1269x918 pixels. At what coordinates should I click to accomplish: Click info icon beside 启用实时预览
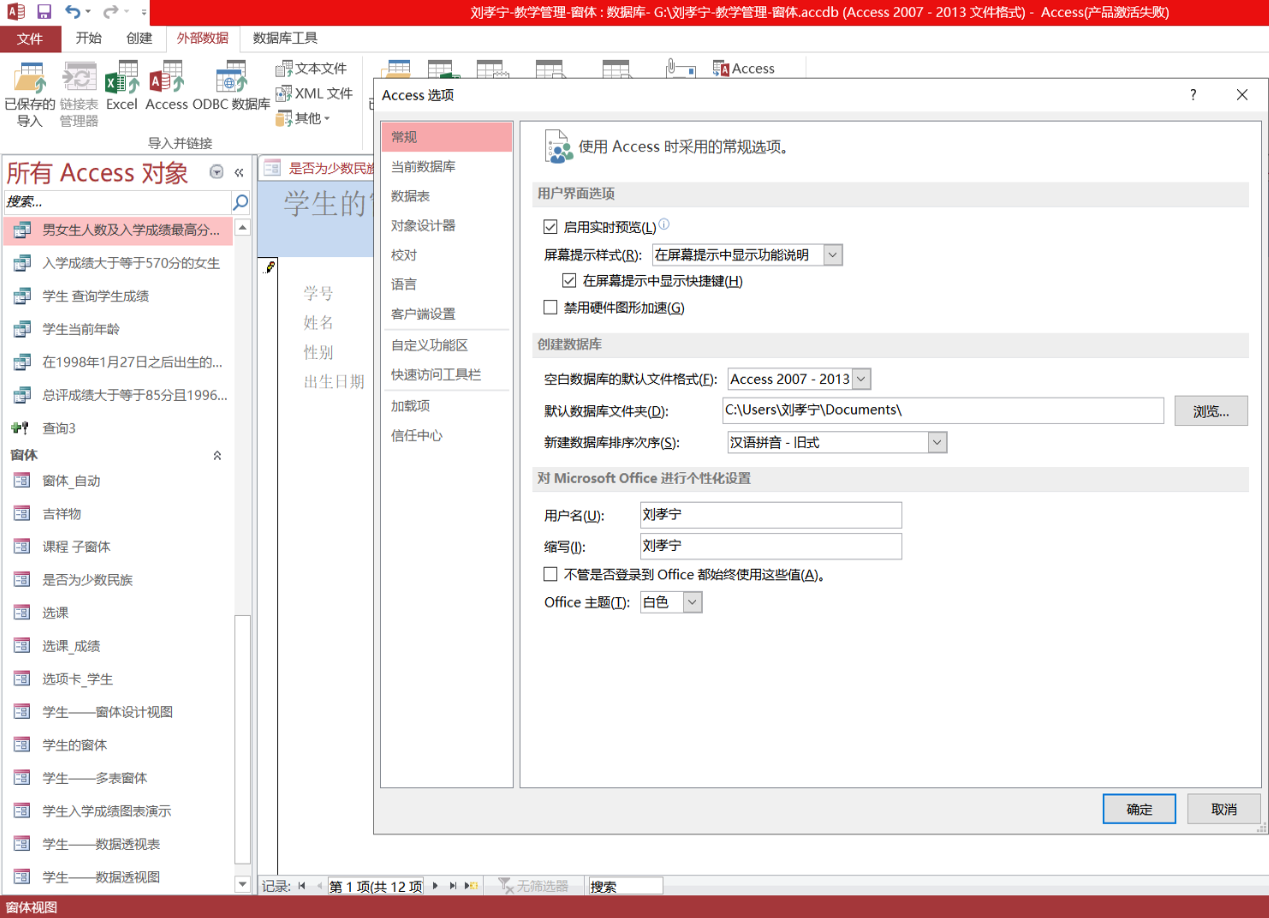click(x=664, y=225)
